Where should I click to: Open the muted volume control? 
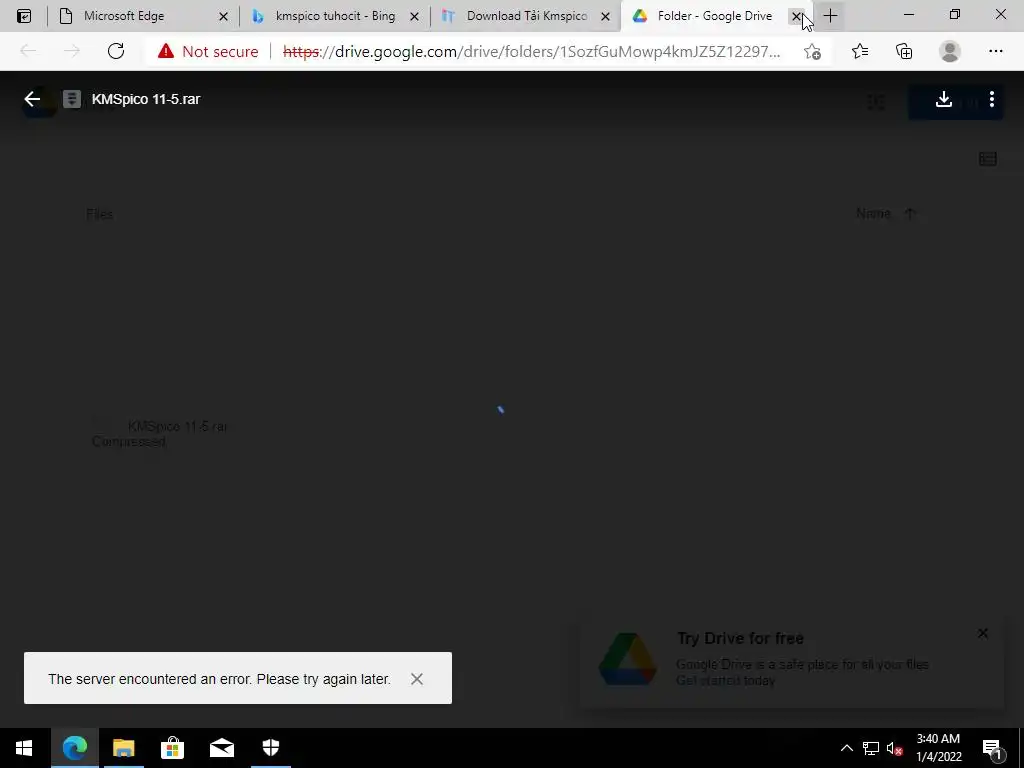[x=894, y=748]
